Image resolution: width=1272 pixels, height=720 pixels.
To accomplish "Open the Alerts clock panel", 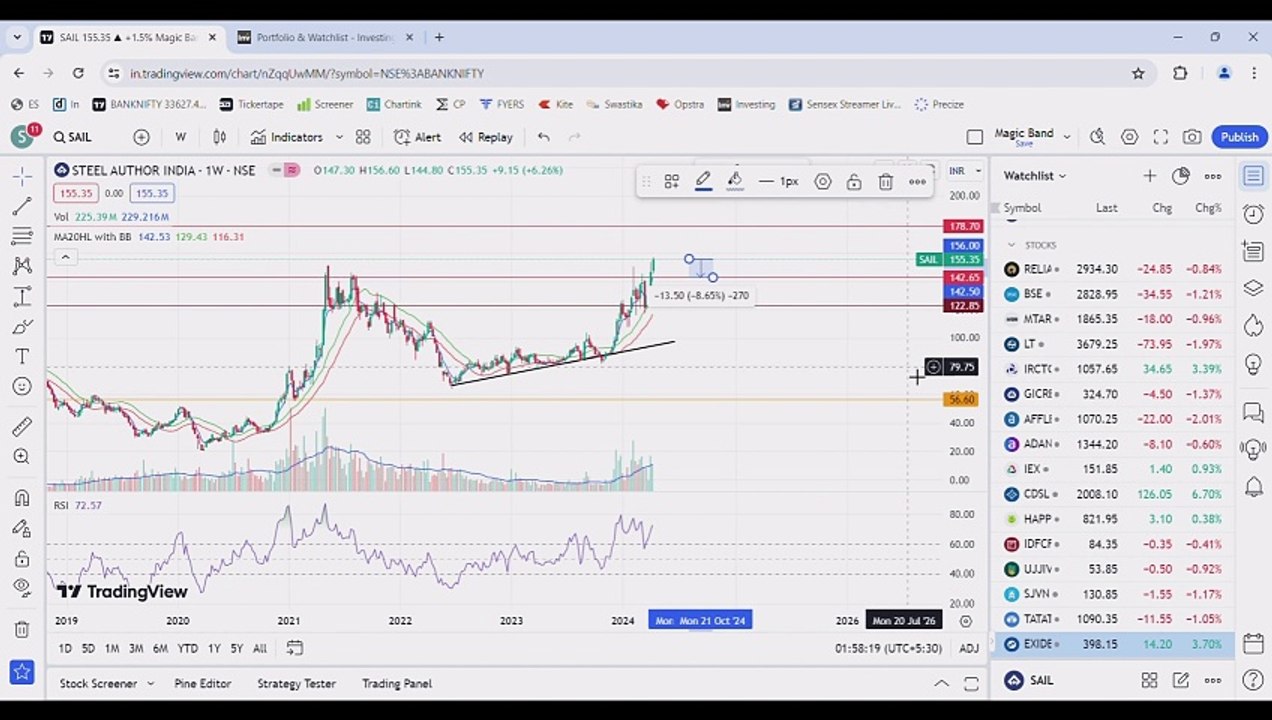I will pos(1253,214).
